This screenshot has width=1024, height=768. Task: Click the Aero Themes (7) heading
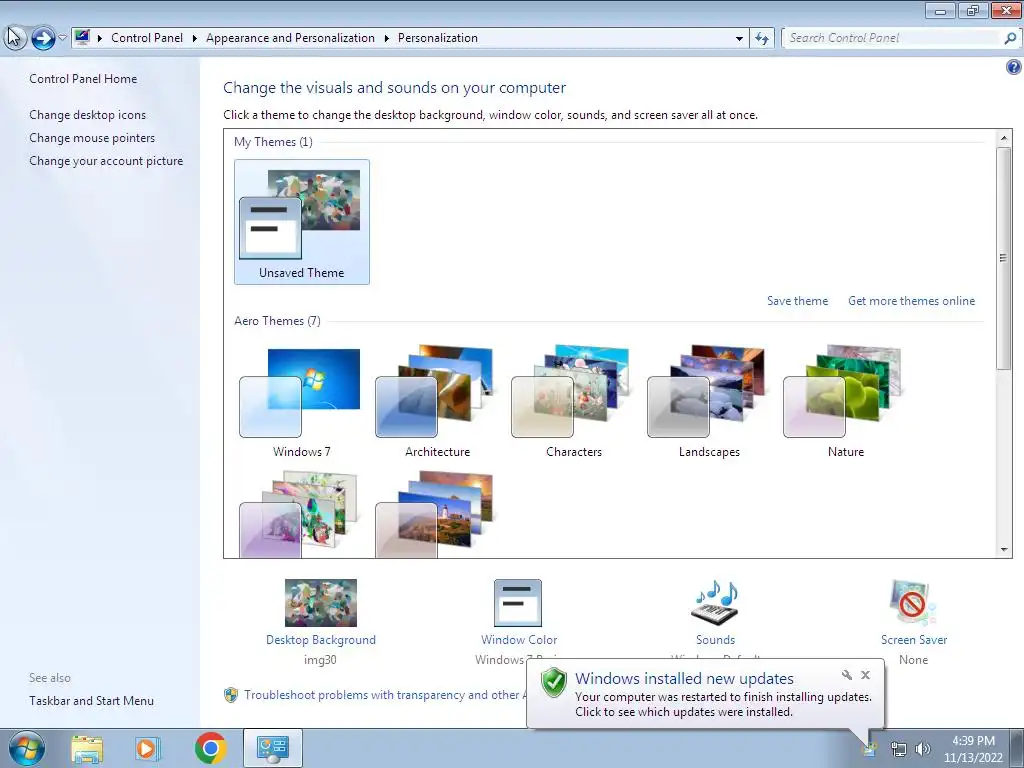(277, 321)
